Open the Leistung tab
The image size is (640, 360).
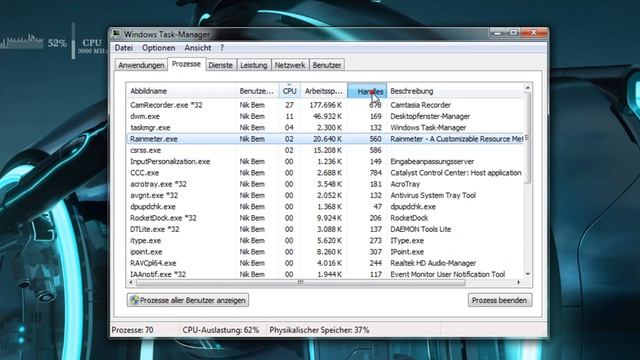click(253, 65)
